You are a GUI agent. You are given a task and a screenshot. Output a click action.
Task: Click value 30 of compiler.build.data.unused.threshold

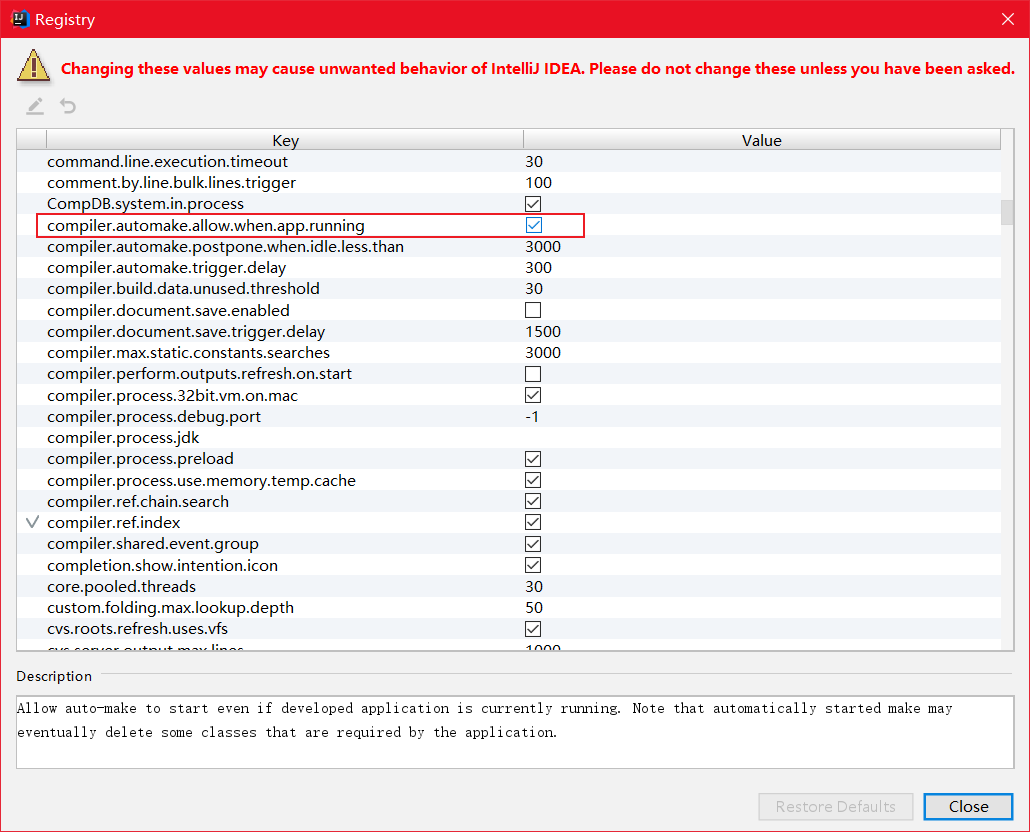(x=534, y=288)
